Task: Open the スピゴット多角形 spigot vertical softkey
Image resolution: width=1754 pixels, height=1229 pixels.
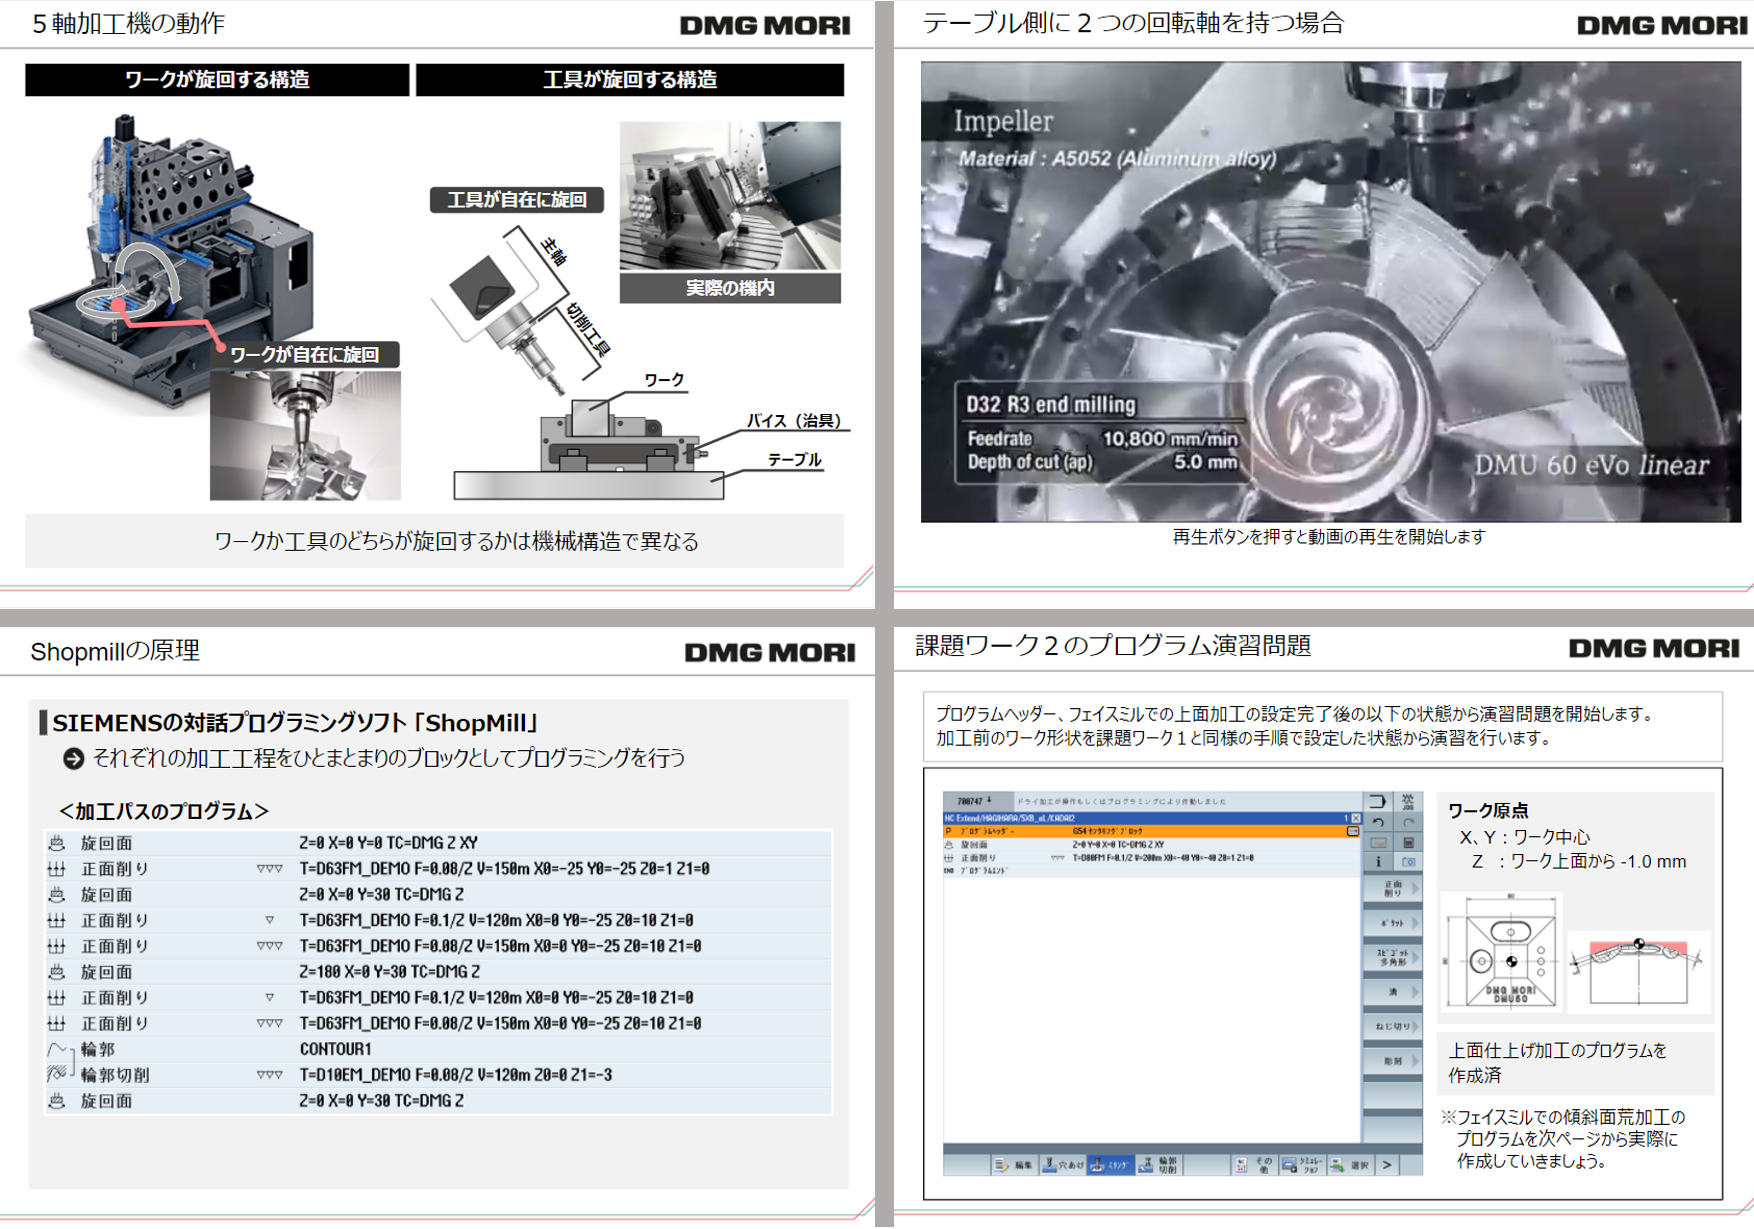Action: click(1393, 957)
